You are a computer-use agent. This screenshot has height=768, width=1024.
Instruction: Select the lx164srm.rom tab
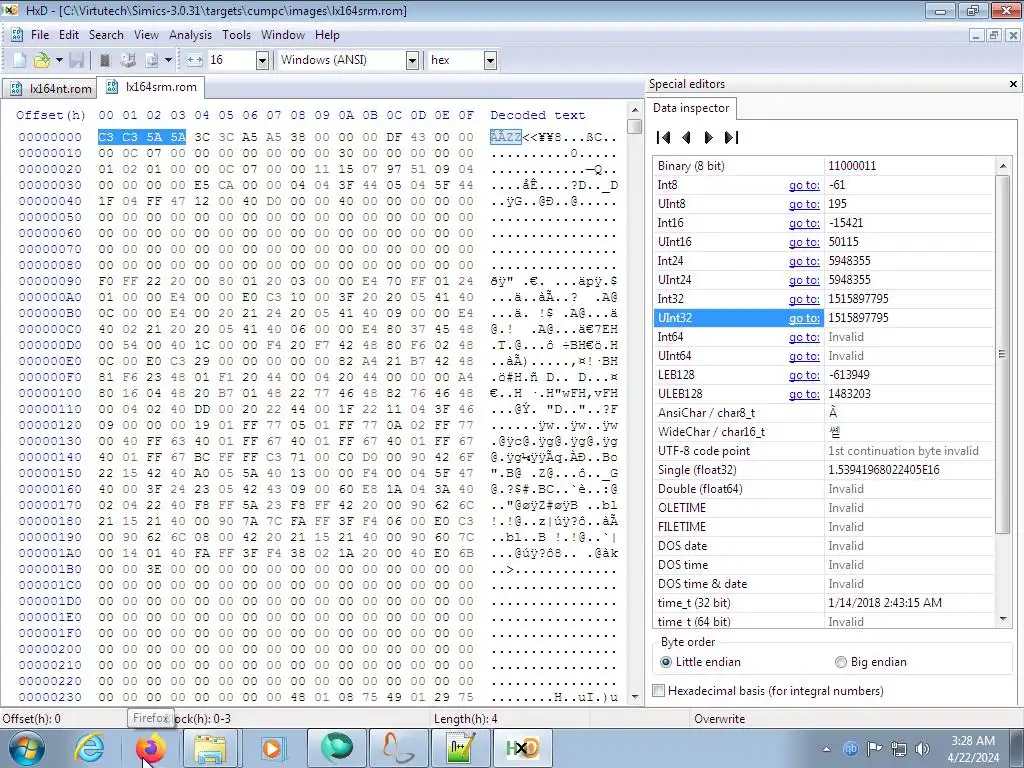(x=151, y=87)
